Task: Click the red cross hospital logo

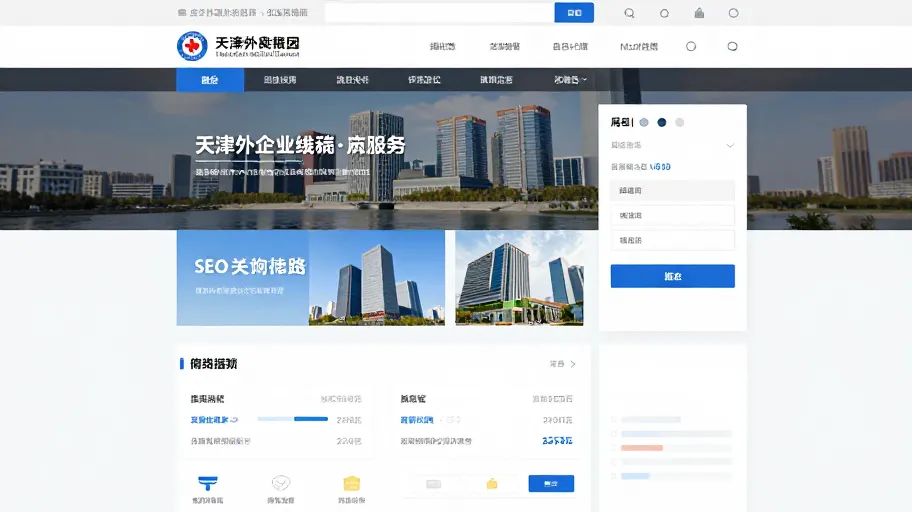Action: 192,46
